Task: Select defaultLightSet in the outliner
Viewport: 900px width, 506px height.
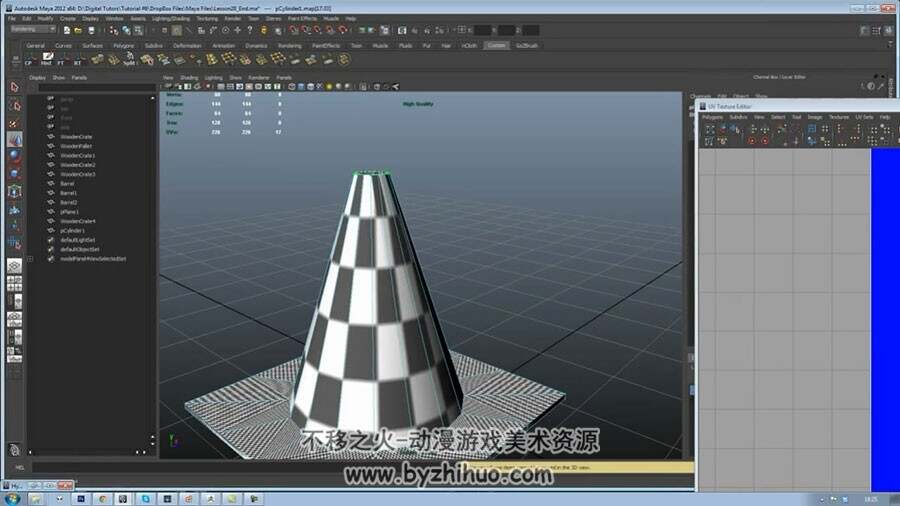Action: click(78, 240)
